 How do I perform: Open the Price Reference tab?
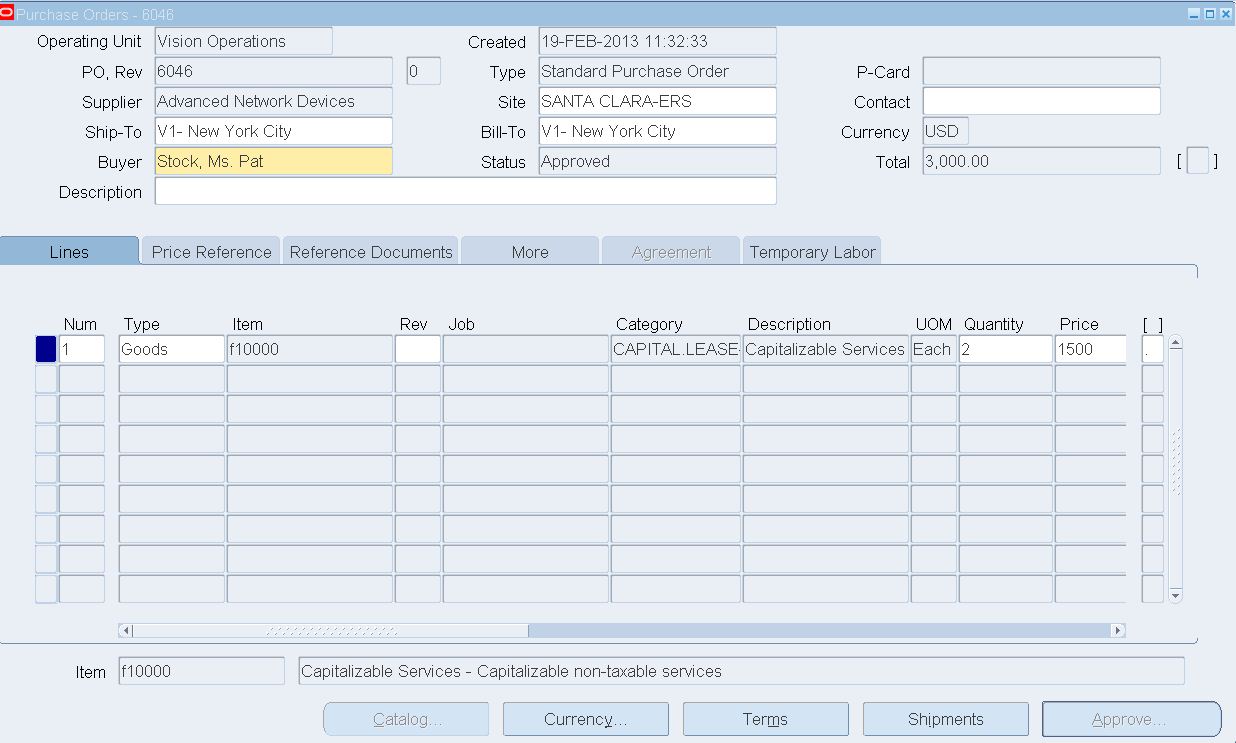(211, 252)
